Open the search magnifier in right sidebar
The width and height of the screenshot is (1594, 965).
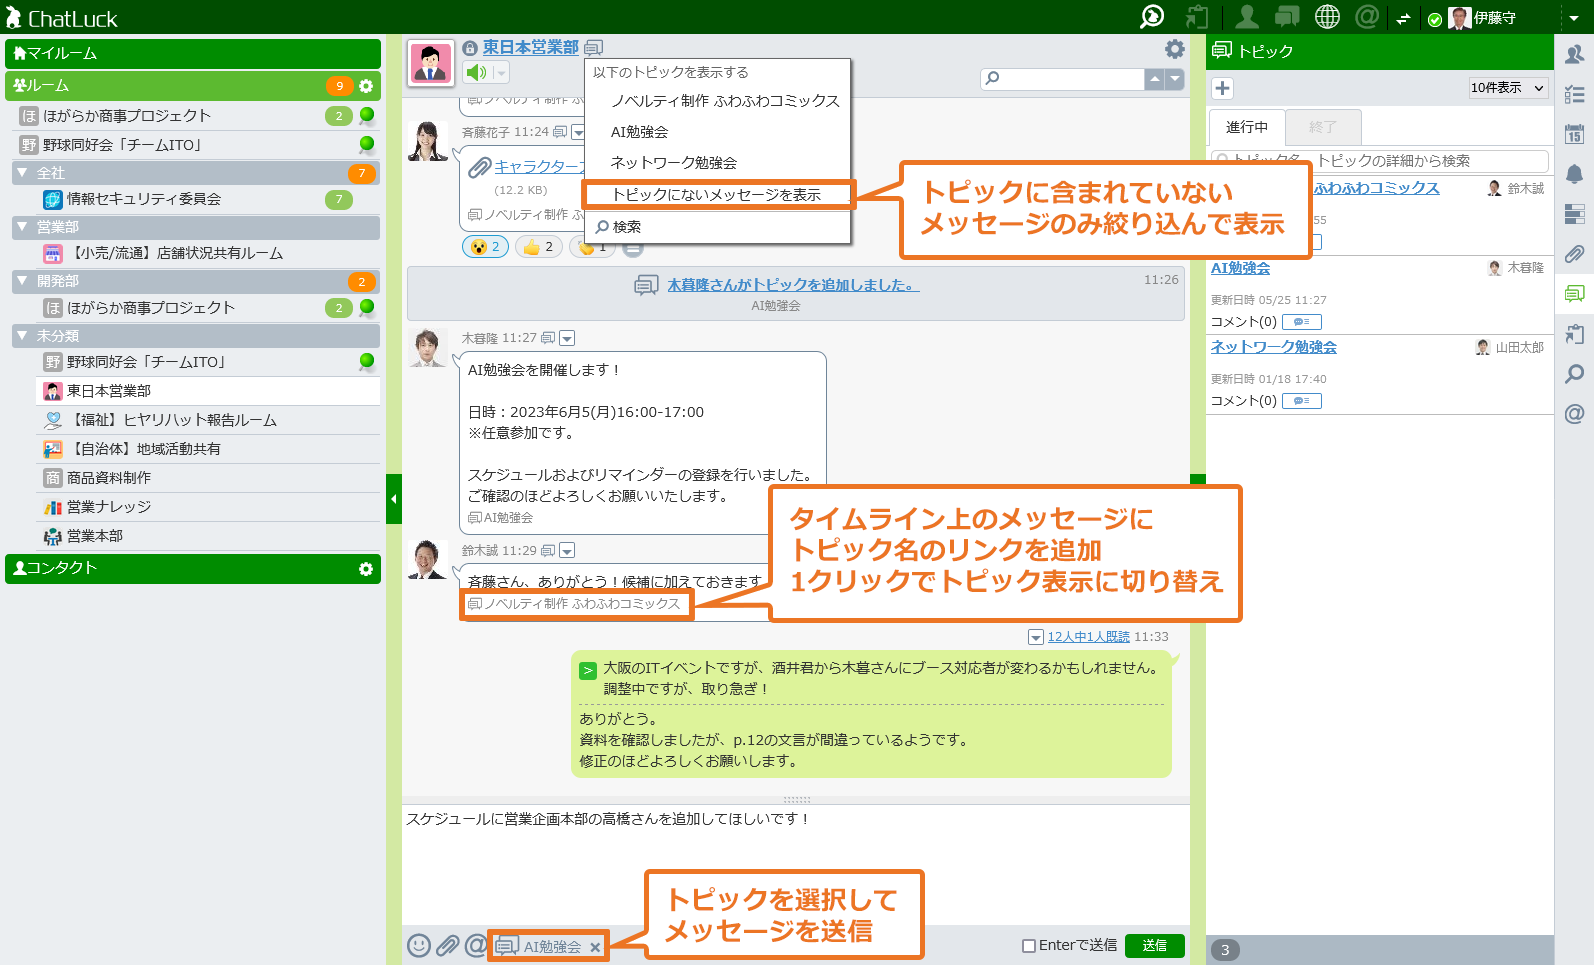tap(1574, 374)
